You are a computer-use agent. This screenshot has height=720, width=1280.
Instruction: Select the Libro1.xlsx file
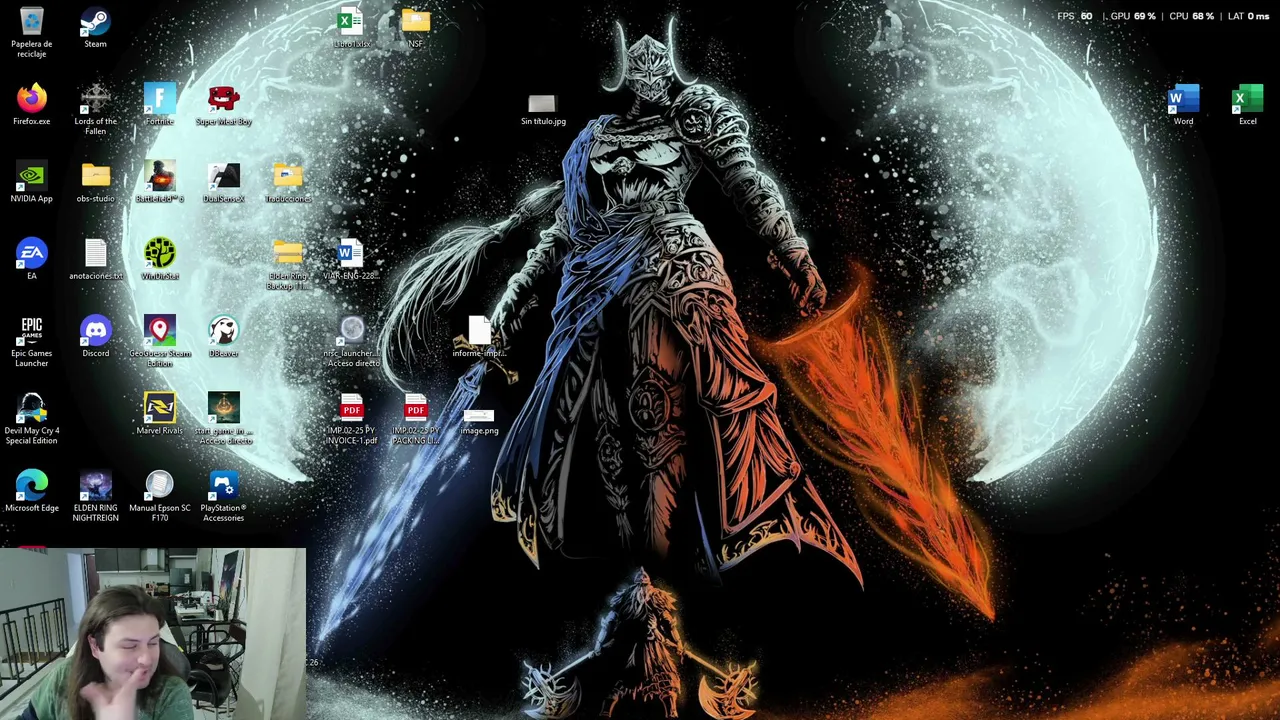click(x=351, y=28)
